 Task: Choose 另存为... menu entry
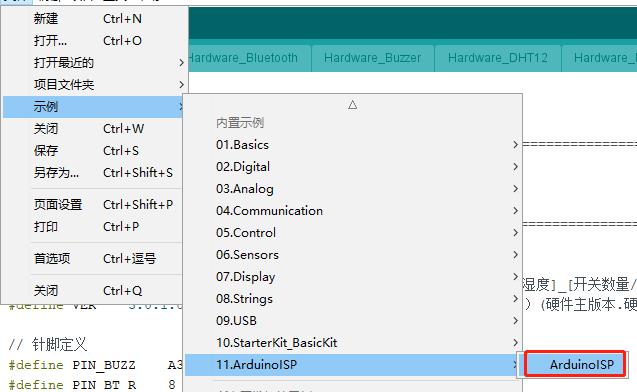(93, 173)
